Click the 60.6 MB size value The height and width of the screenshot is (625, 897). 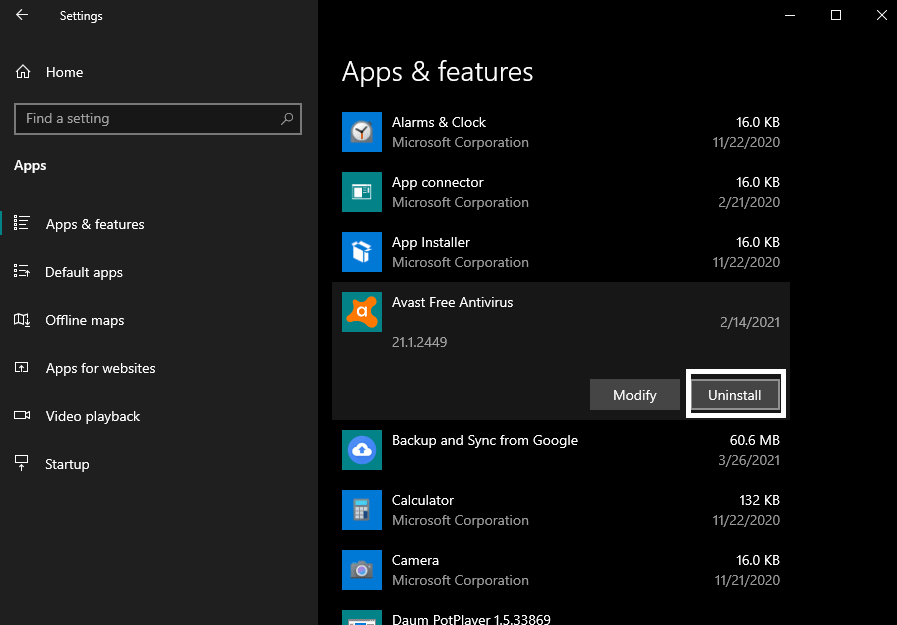point(755,440)
